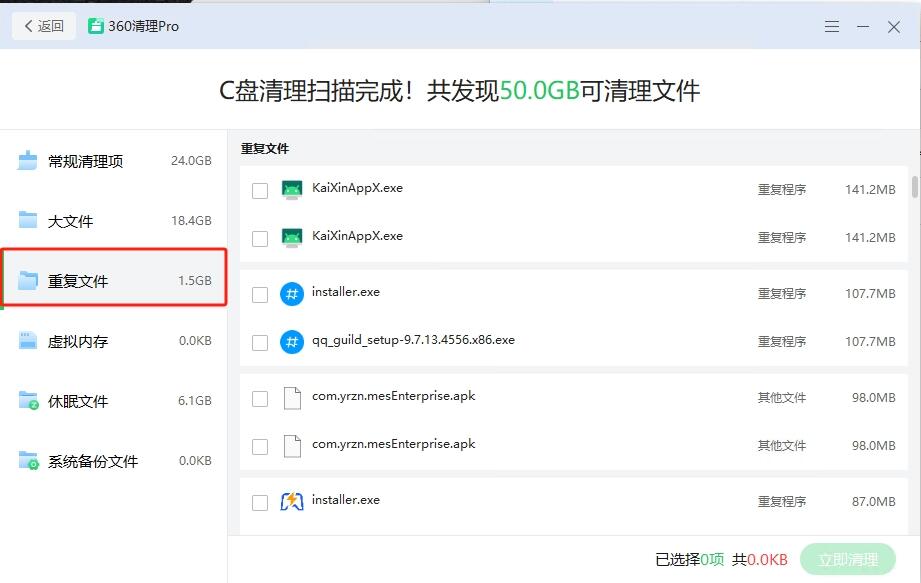Click the lightning icon of 87.0MB installer.exe
This screenshot has width=921, height=583.
(292, 501)
